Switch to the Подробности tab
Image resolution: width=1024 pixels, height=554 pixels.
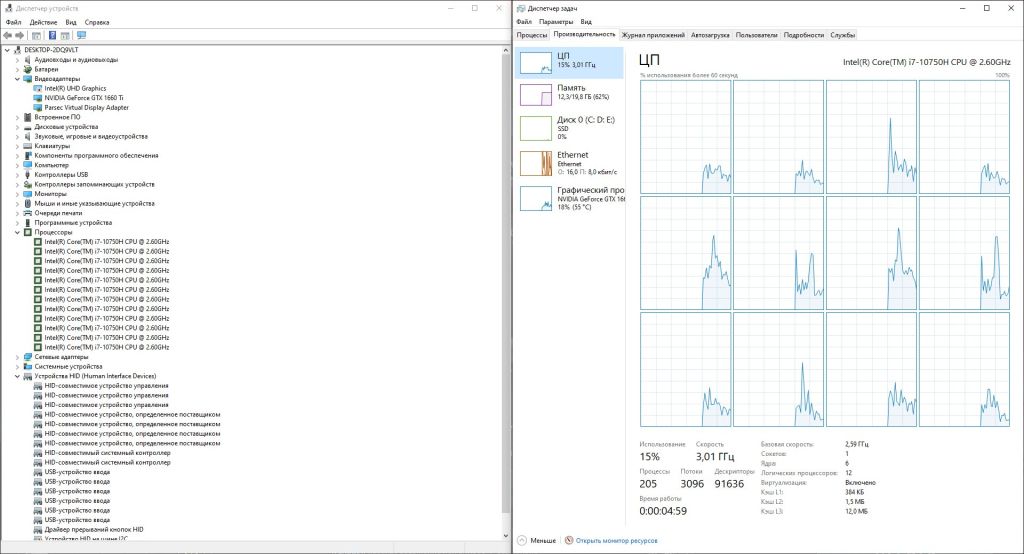pyautogui.click(x=803, y=35)
